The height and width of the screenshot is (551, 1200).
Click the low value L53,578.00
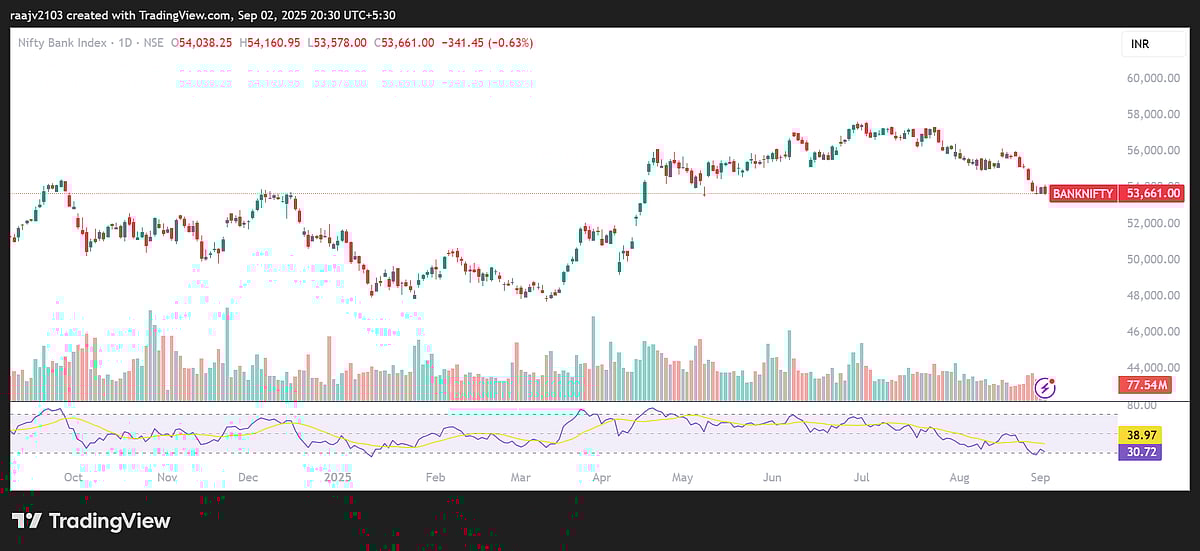pyautogui.click(x=337, y=43)
